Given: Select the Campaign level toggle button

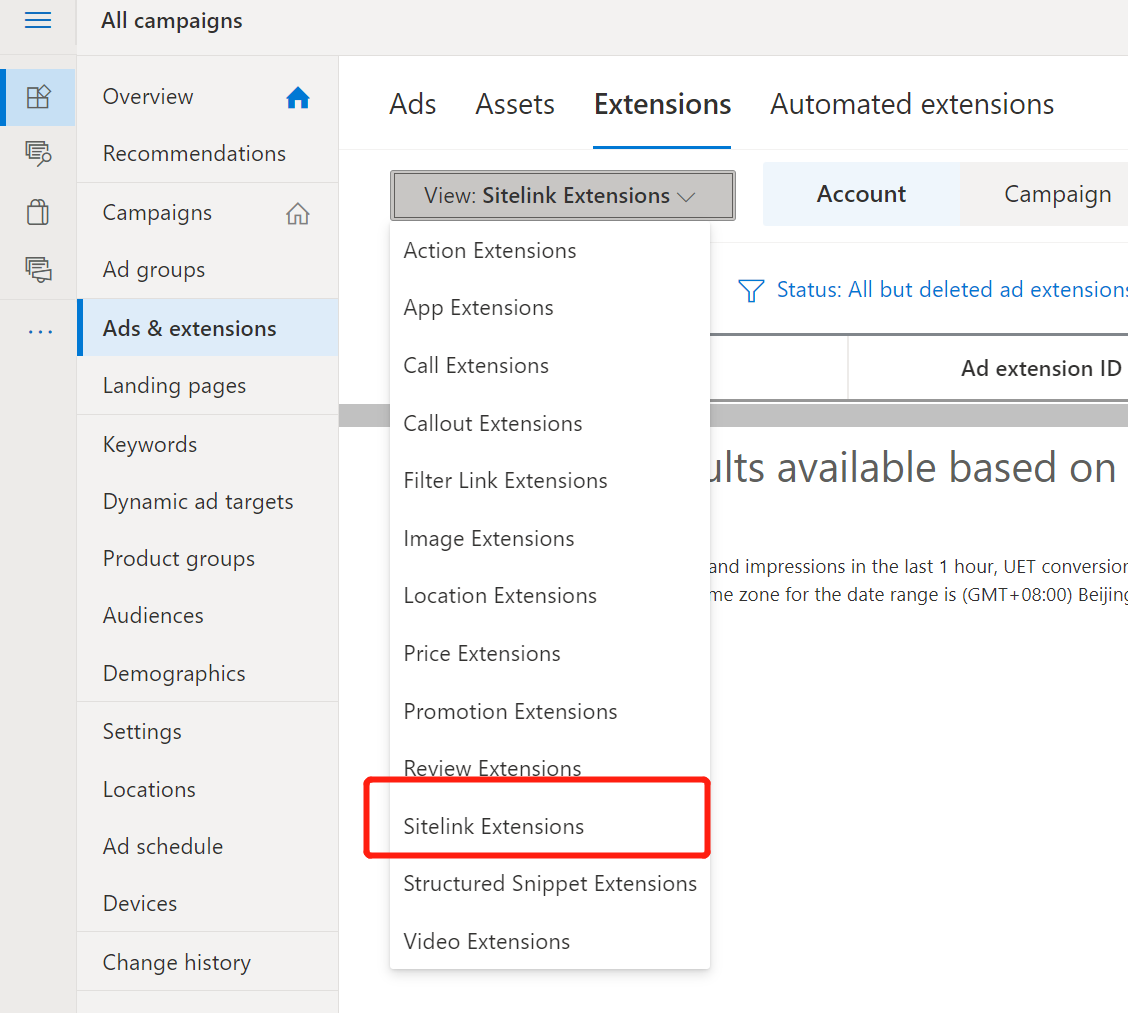Looking at the screenshot, I should coord(1057,194).
